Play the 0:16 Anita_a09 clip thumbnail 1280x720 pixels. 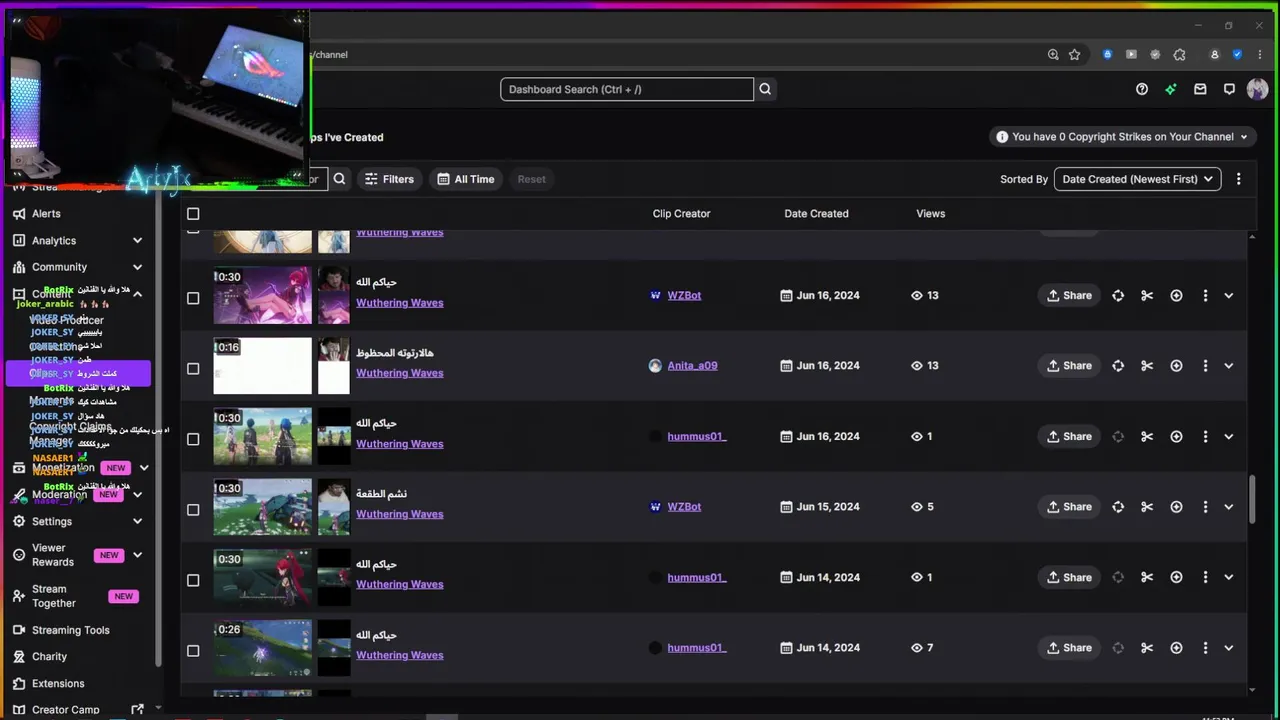pyautogui.click(x=262, y=366)
